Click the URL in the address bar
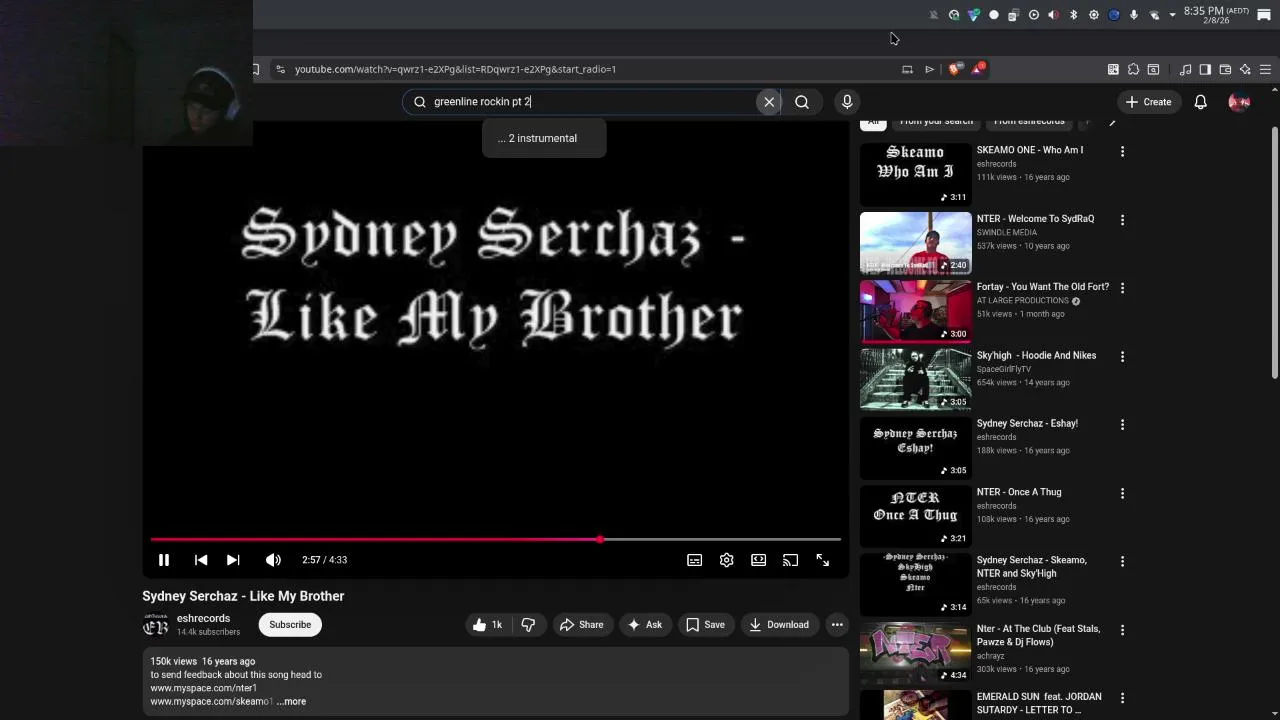This screenshot has height=720, width=1280. (455, 69)
